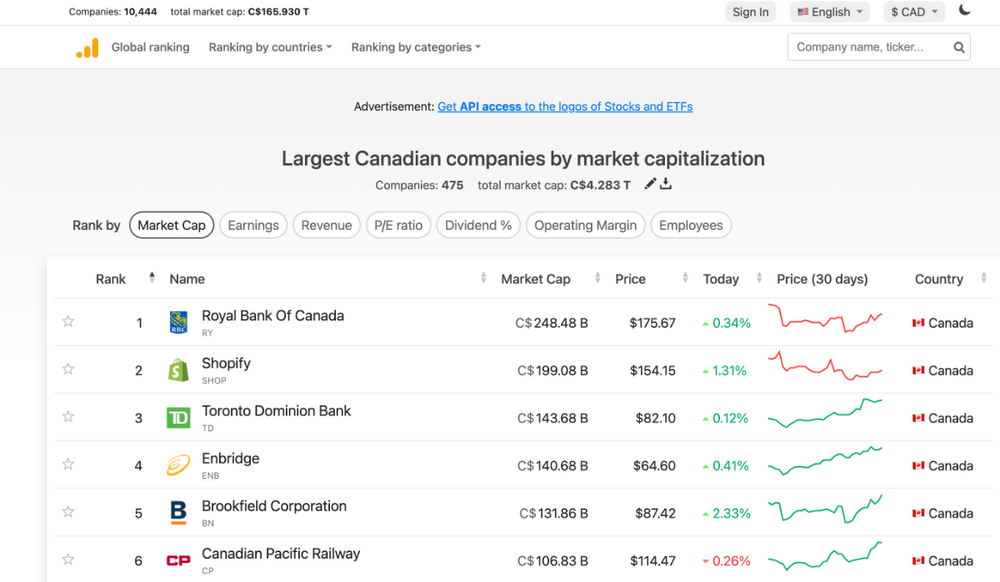Sort by Today column arrows
Screen dimensions: 1000x582
[x=759, y=277]
